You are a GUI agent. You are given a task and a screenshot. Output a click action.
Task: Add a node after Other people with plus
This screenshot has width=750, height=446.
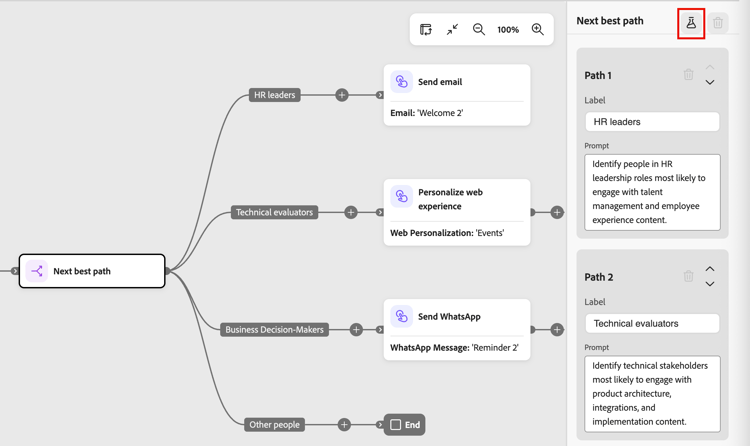(344, 424)
